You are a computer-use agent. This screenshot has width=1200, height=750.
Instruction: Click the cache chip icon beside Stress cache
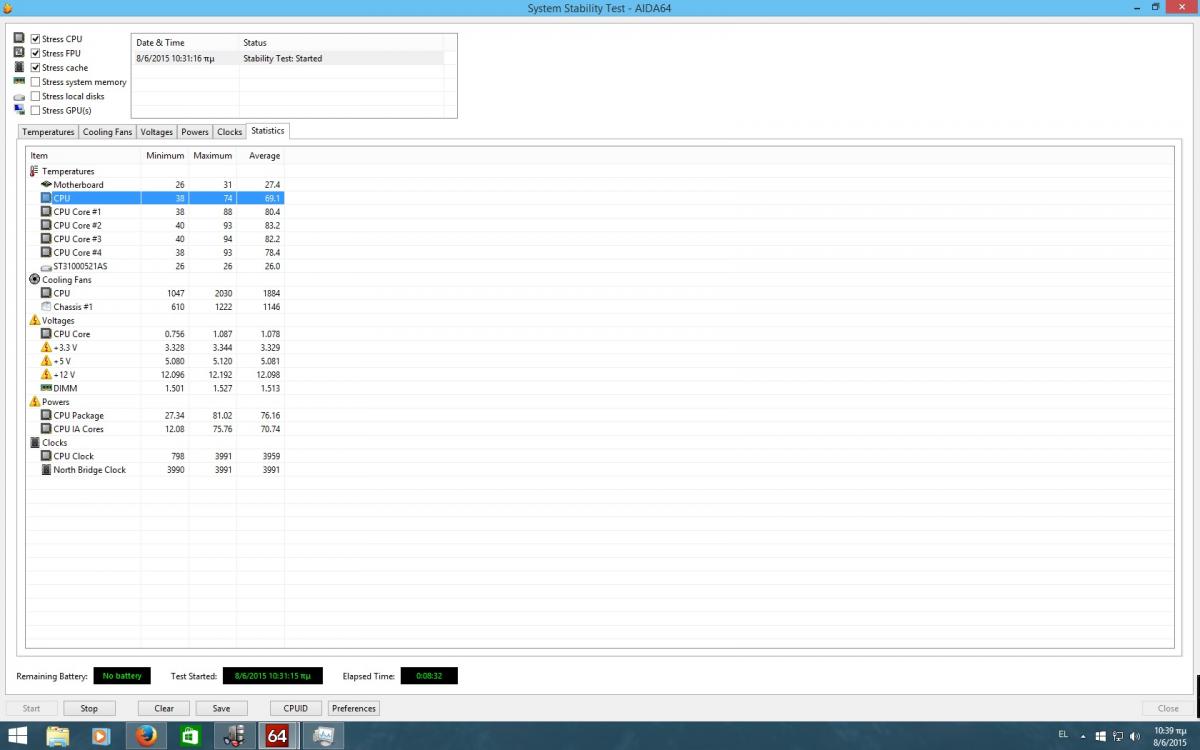point(19,67)
